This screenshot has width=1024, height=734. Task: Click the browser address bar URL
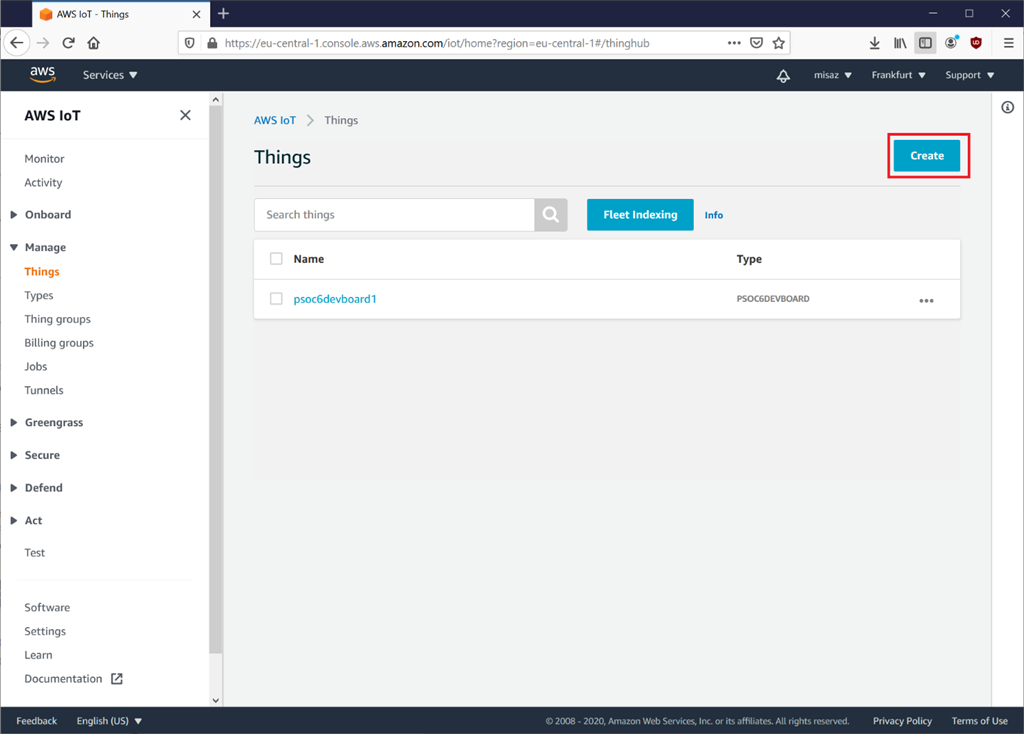(437, 43)
